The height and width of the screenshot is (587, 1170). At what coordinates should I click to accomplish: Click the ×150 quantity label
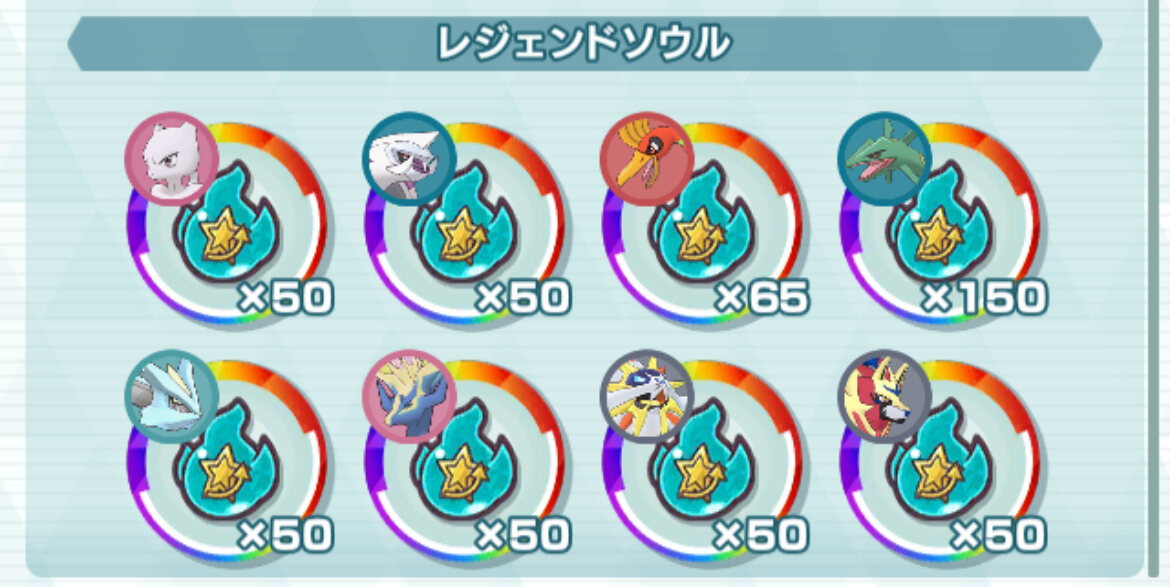coord(983,298)
